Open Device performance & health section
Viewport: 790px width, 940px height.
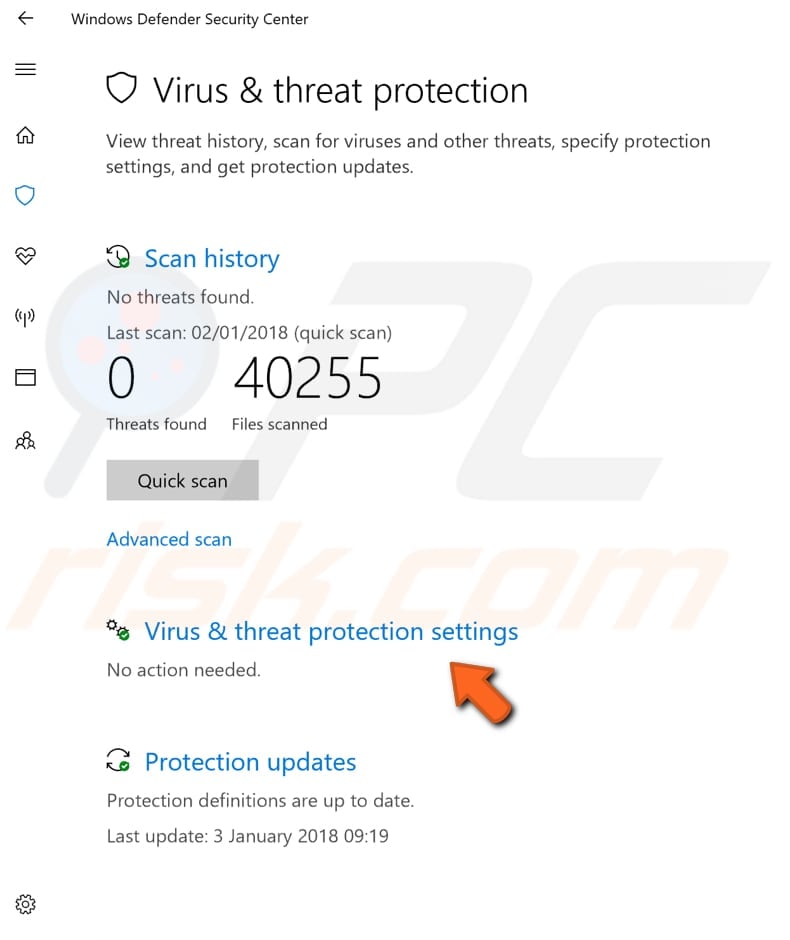tap(25, 257)
